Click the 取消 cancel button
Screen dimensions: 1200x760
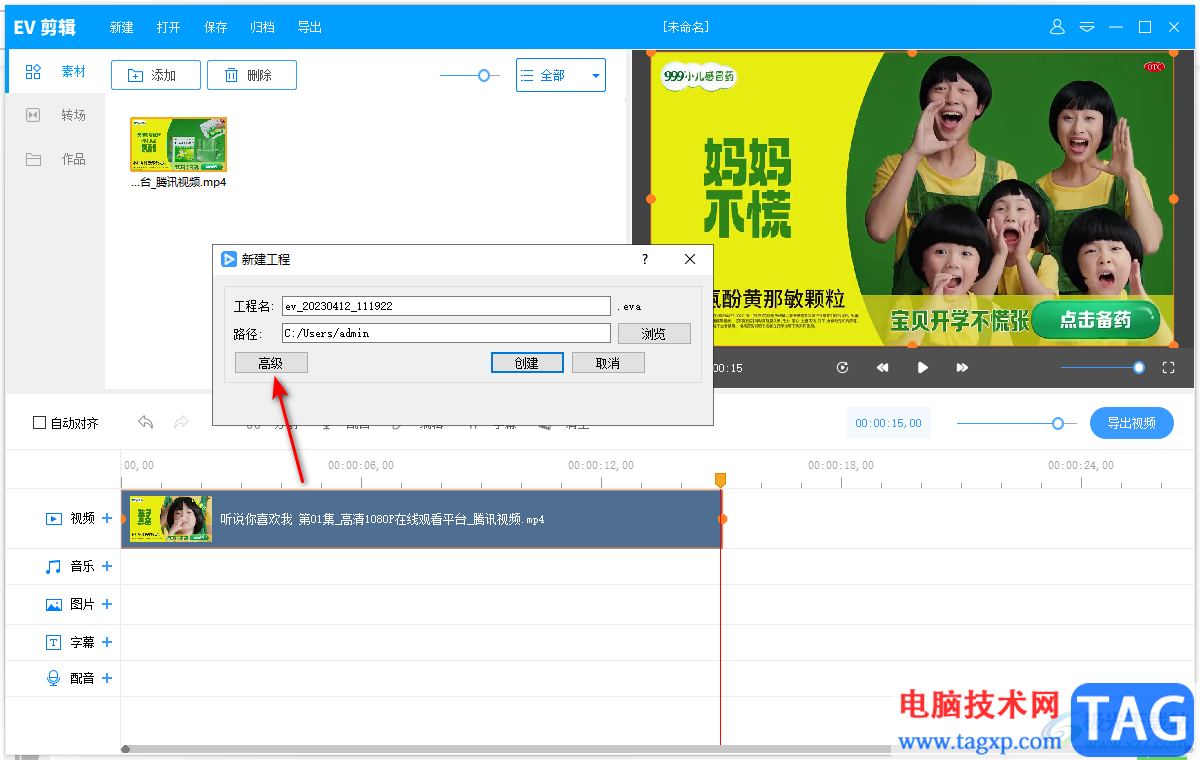click(x=608, y=363)
